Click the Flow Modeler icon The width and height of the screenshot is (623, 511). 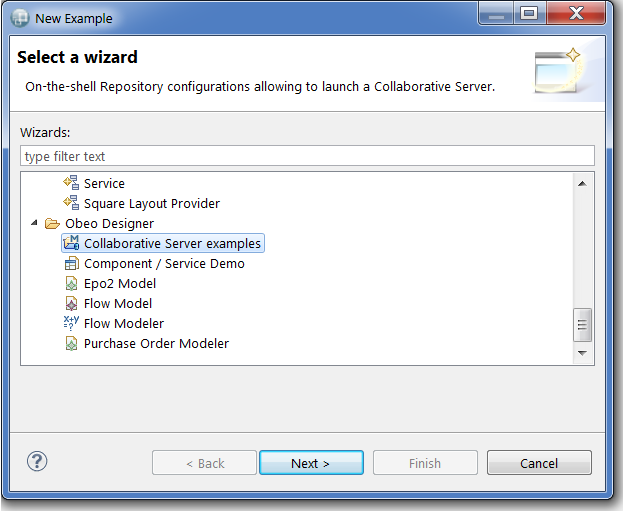tap(70, 323)
